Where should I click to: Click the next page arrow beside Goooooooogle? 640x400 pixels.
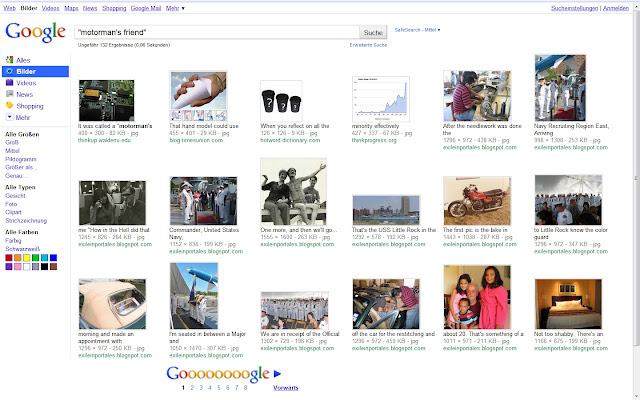click(277, 373)
